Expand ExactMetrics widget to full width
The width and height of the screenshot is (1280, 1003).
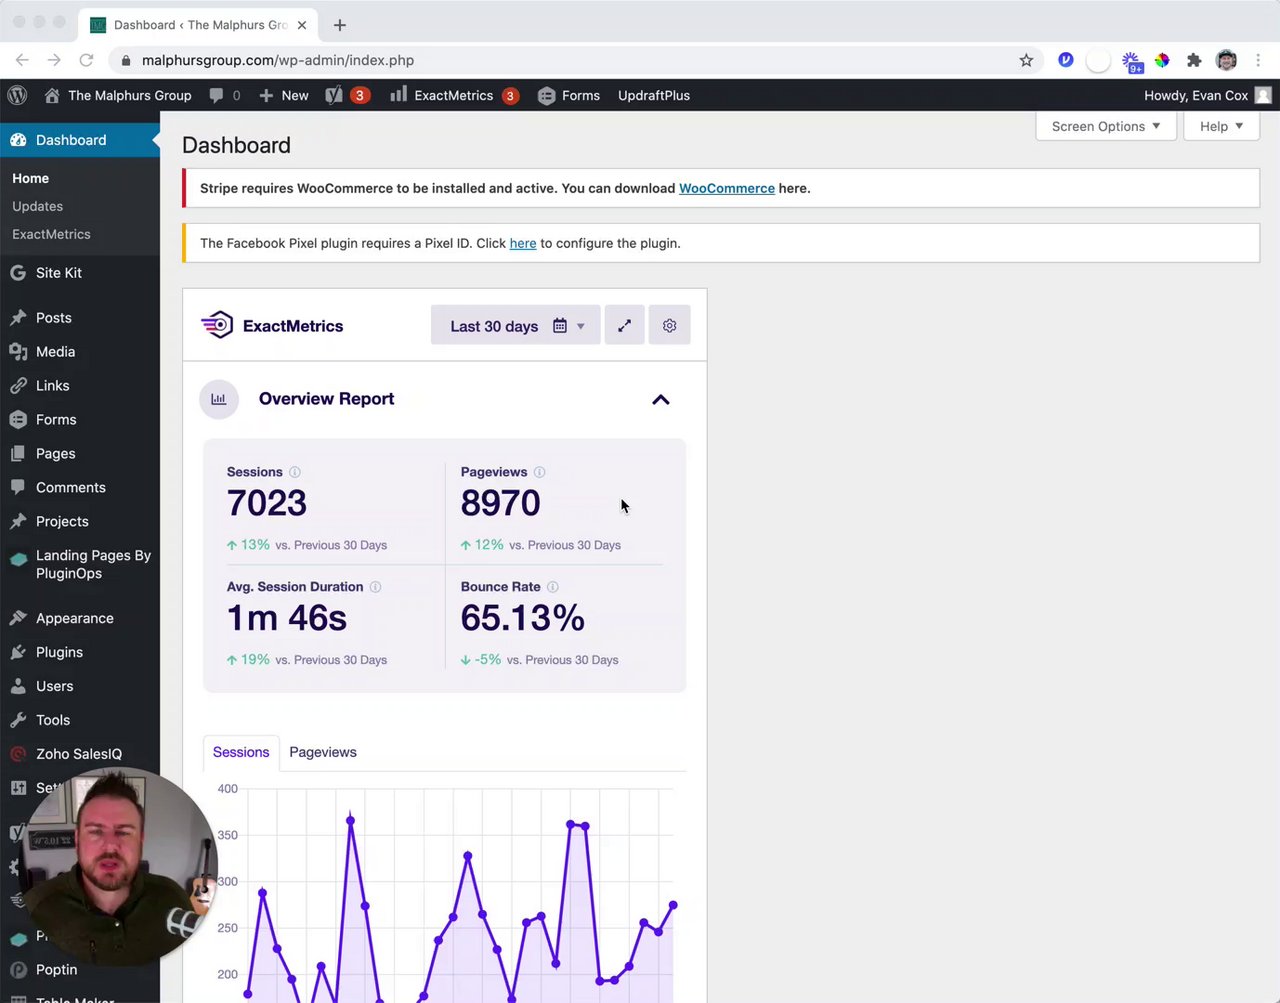click(624, 325)
